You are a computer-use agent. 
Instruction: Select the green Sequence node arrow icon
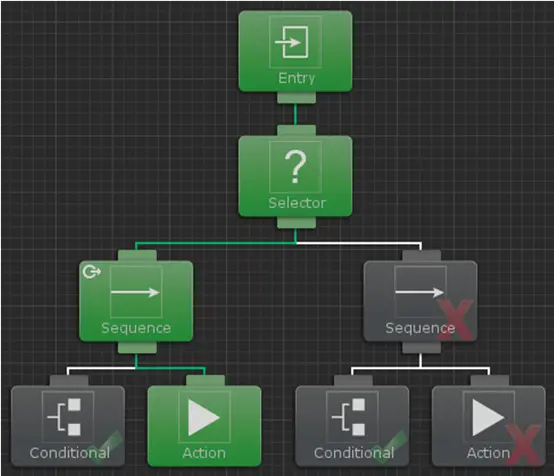tap(136, 292)
